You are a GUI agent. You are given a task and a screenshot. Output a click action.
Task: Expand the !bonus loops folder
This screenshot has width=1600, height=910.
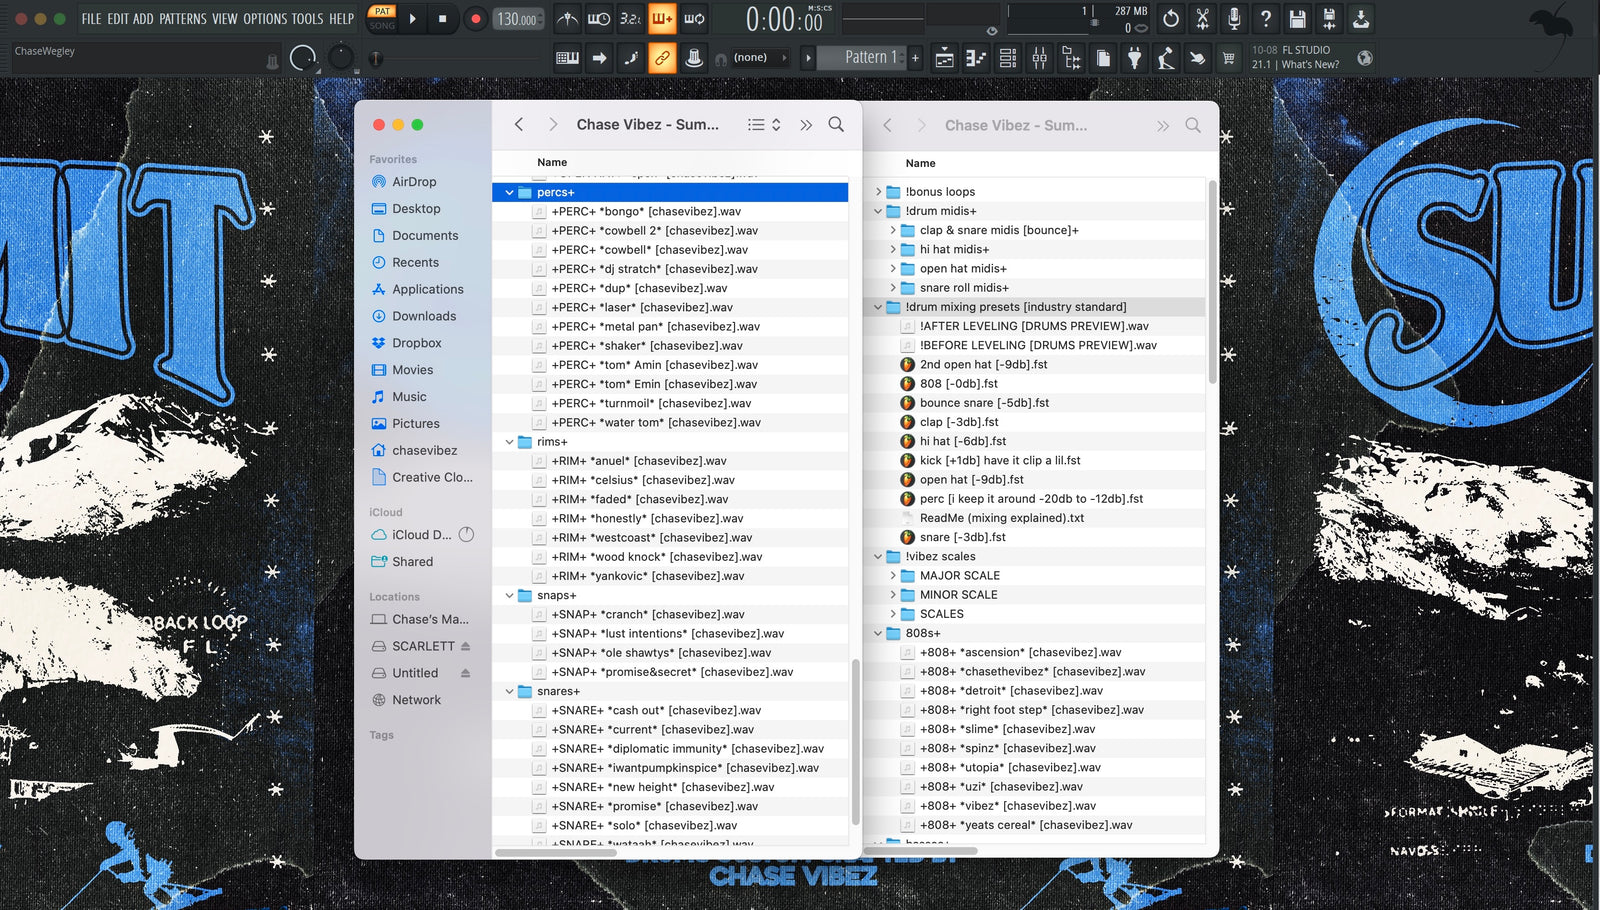878,192
